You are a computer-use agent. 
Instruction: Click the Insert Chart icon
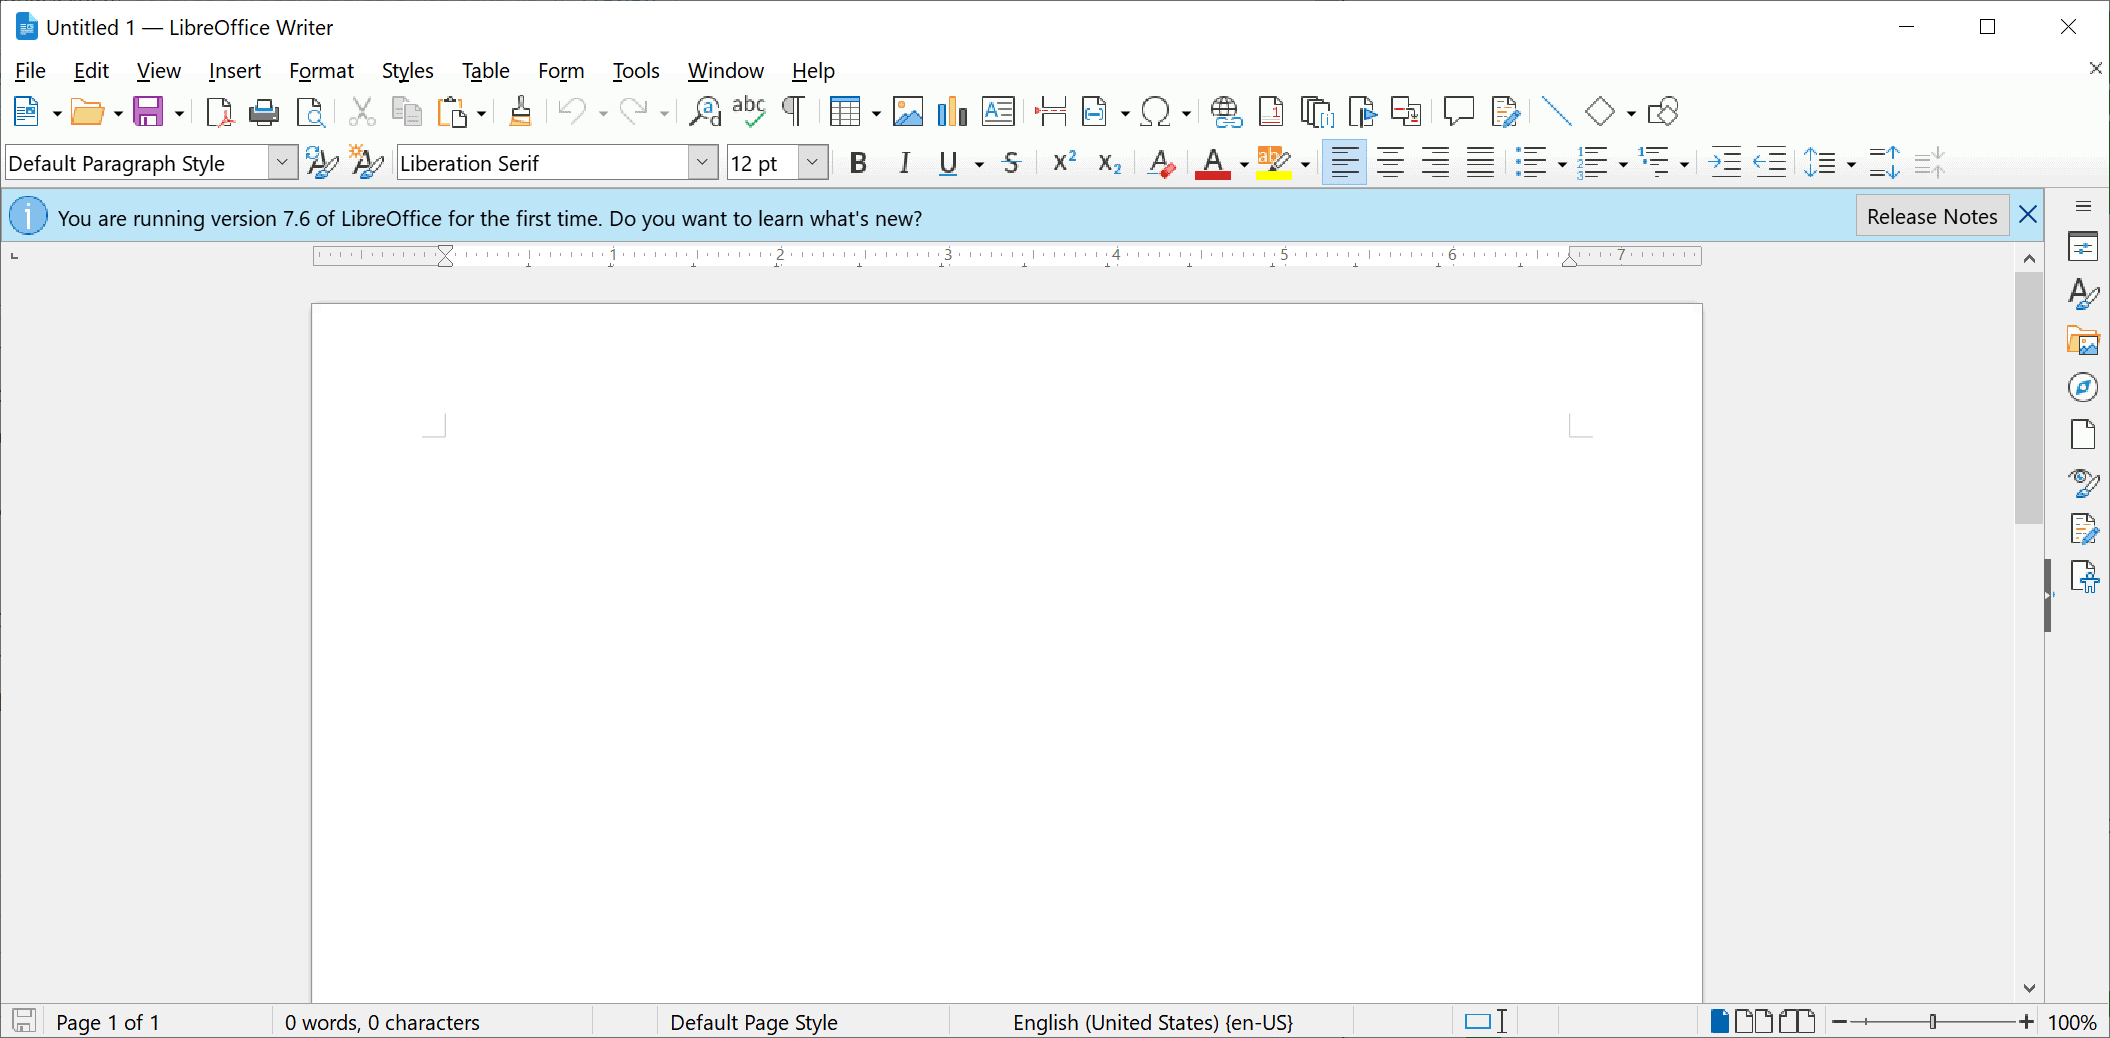(952, 112)
